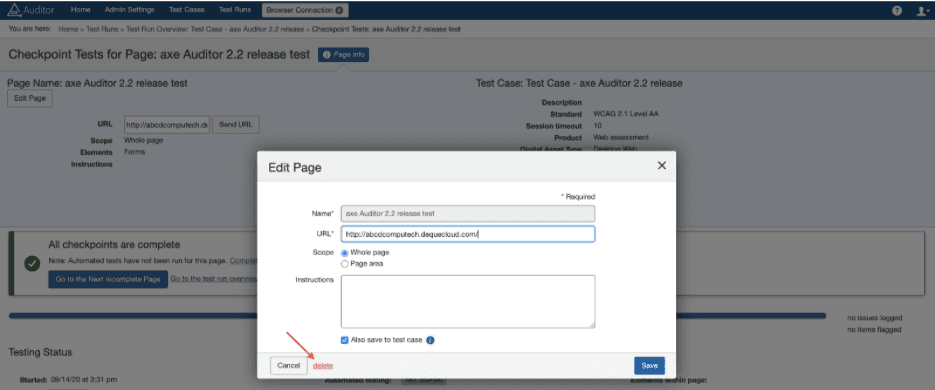
Task: Click the delete link in the dialog
Action: [323, 366]
